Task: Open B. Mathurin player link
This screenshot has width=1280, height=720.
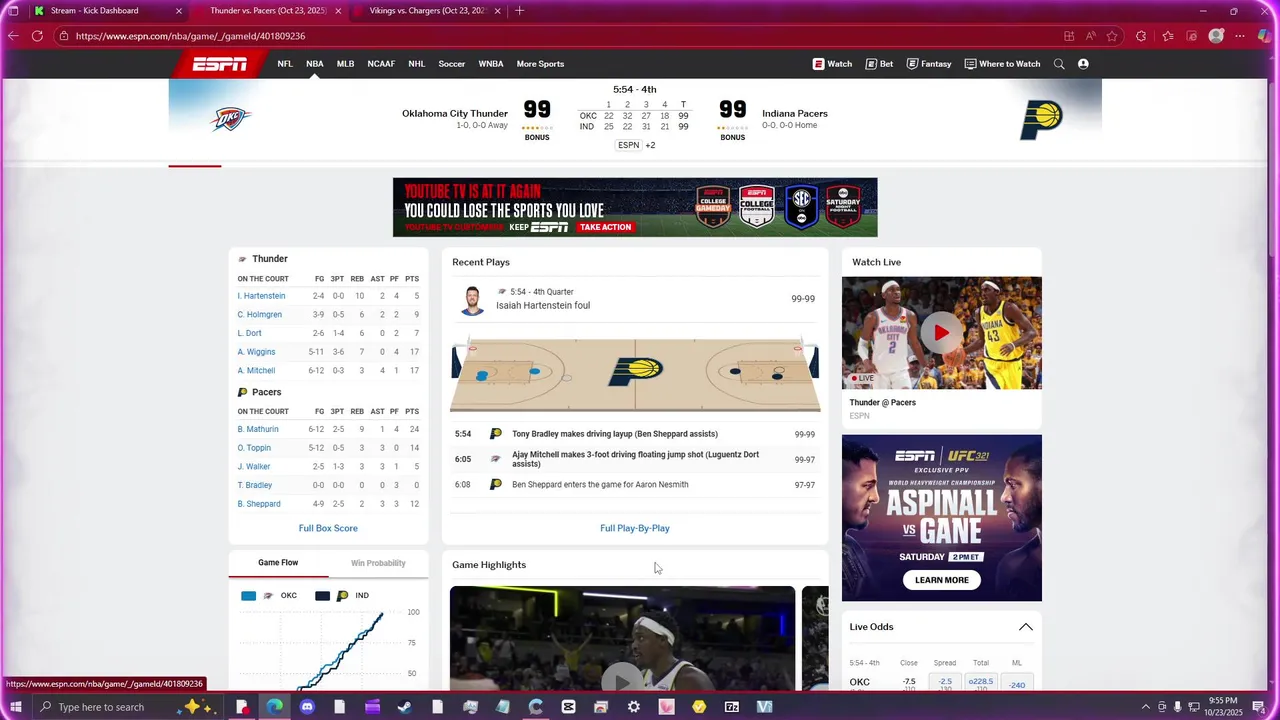Action: 258,430
